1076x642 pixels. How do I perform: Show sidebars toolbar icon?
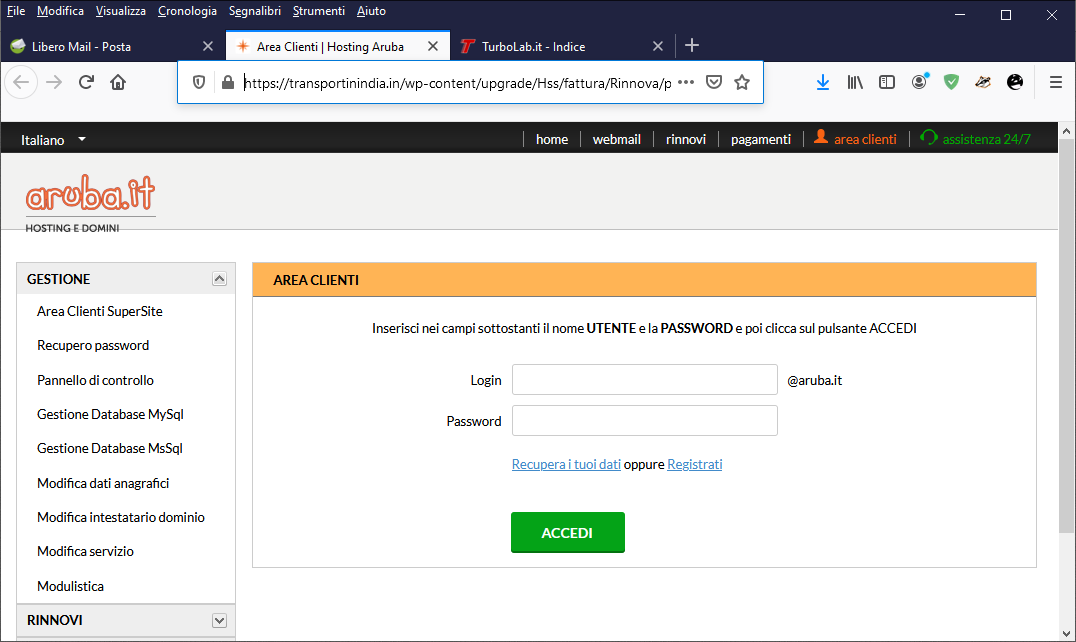click(x=887, y=82)
